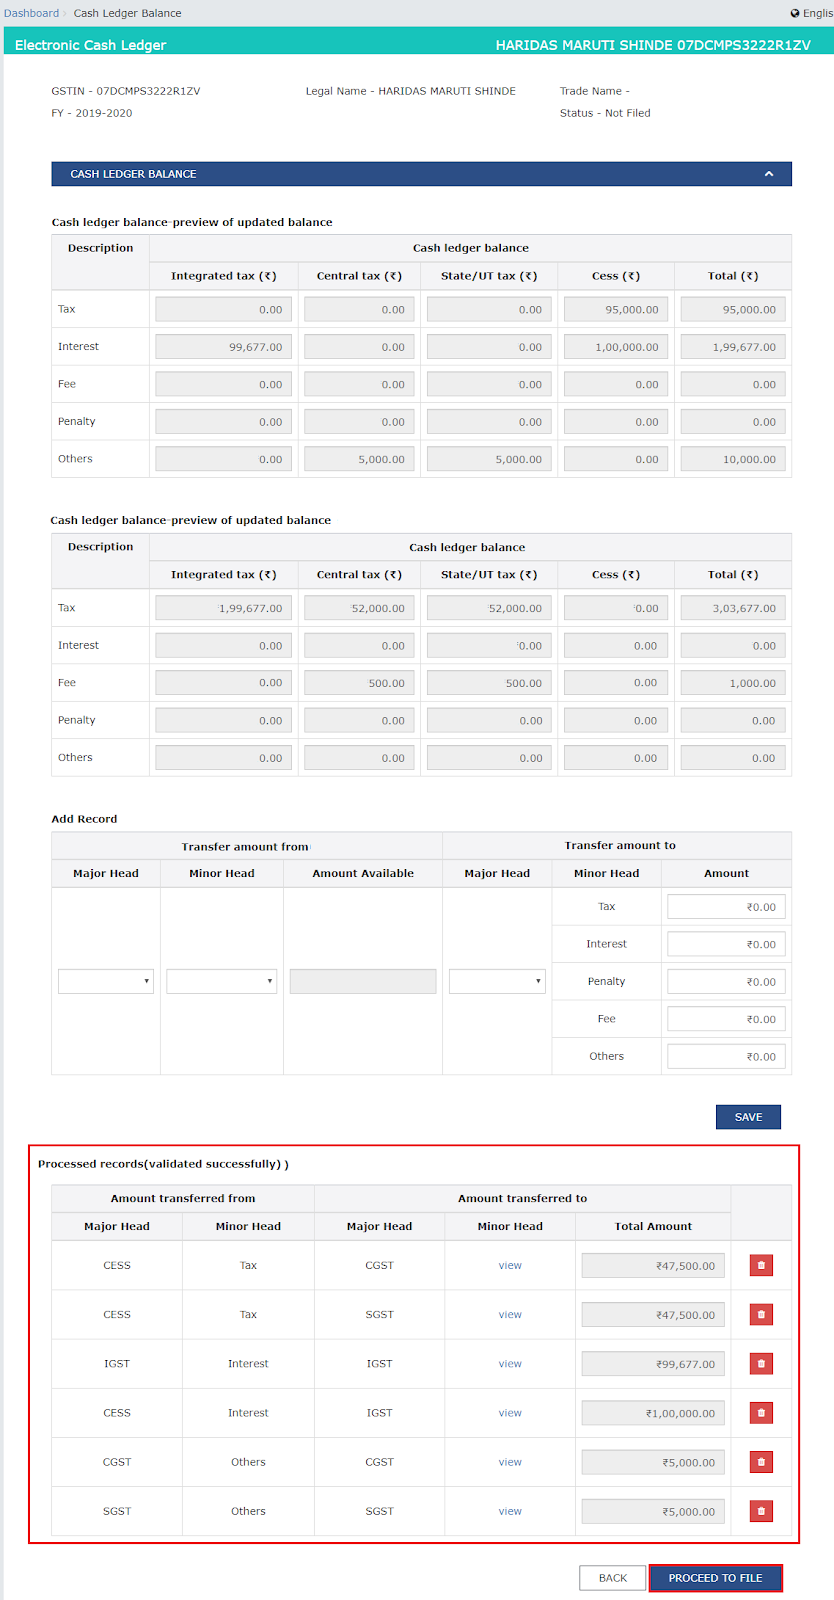Click the GSTIN - 07DCMPS3222R1ZV text
Screen dimensions: 834x1600
coord(126,91)
